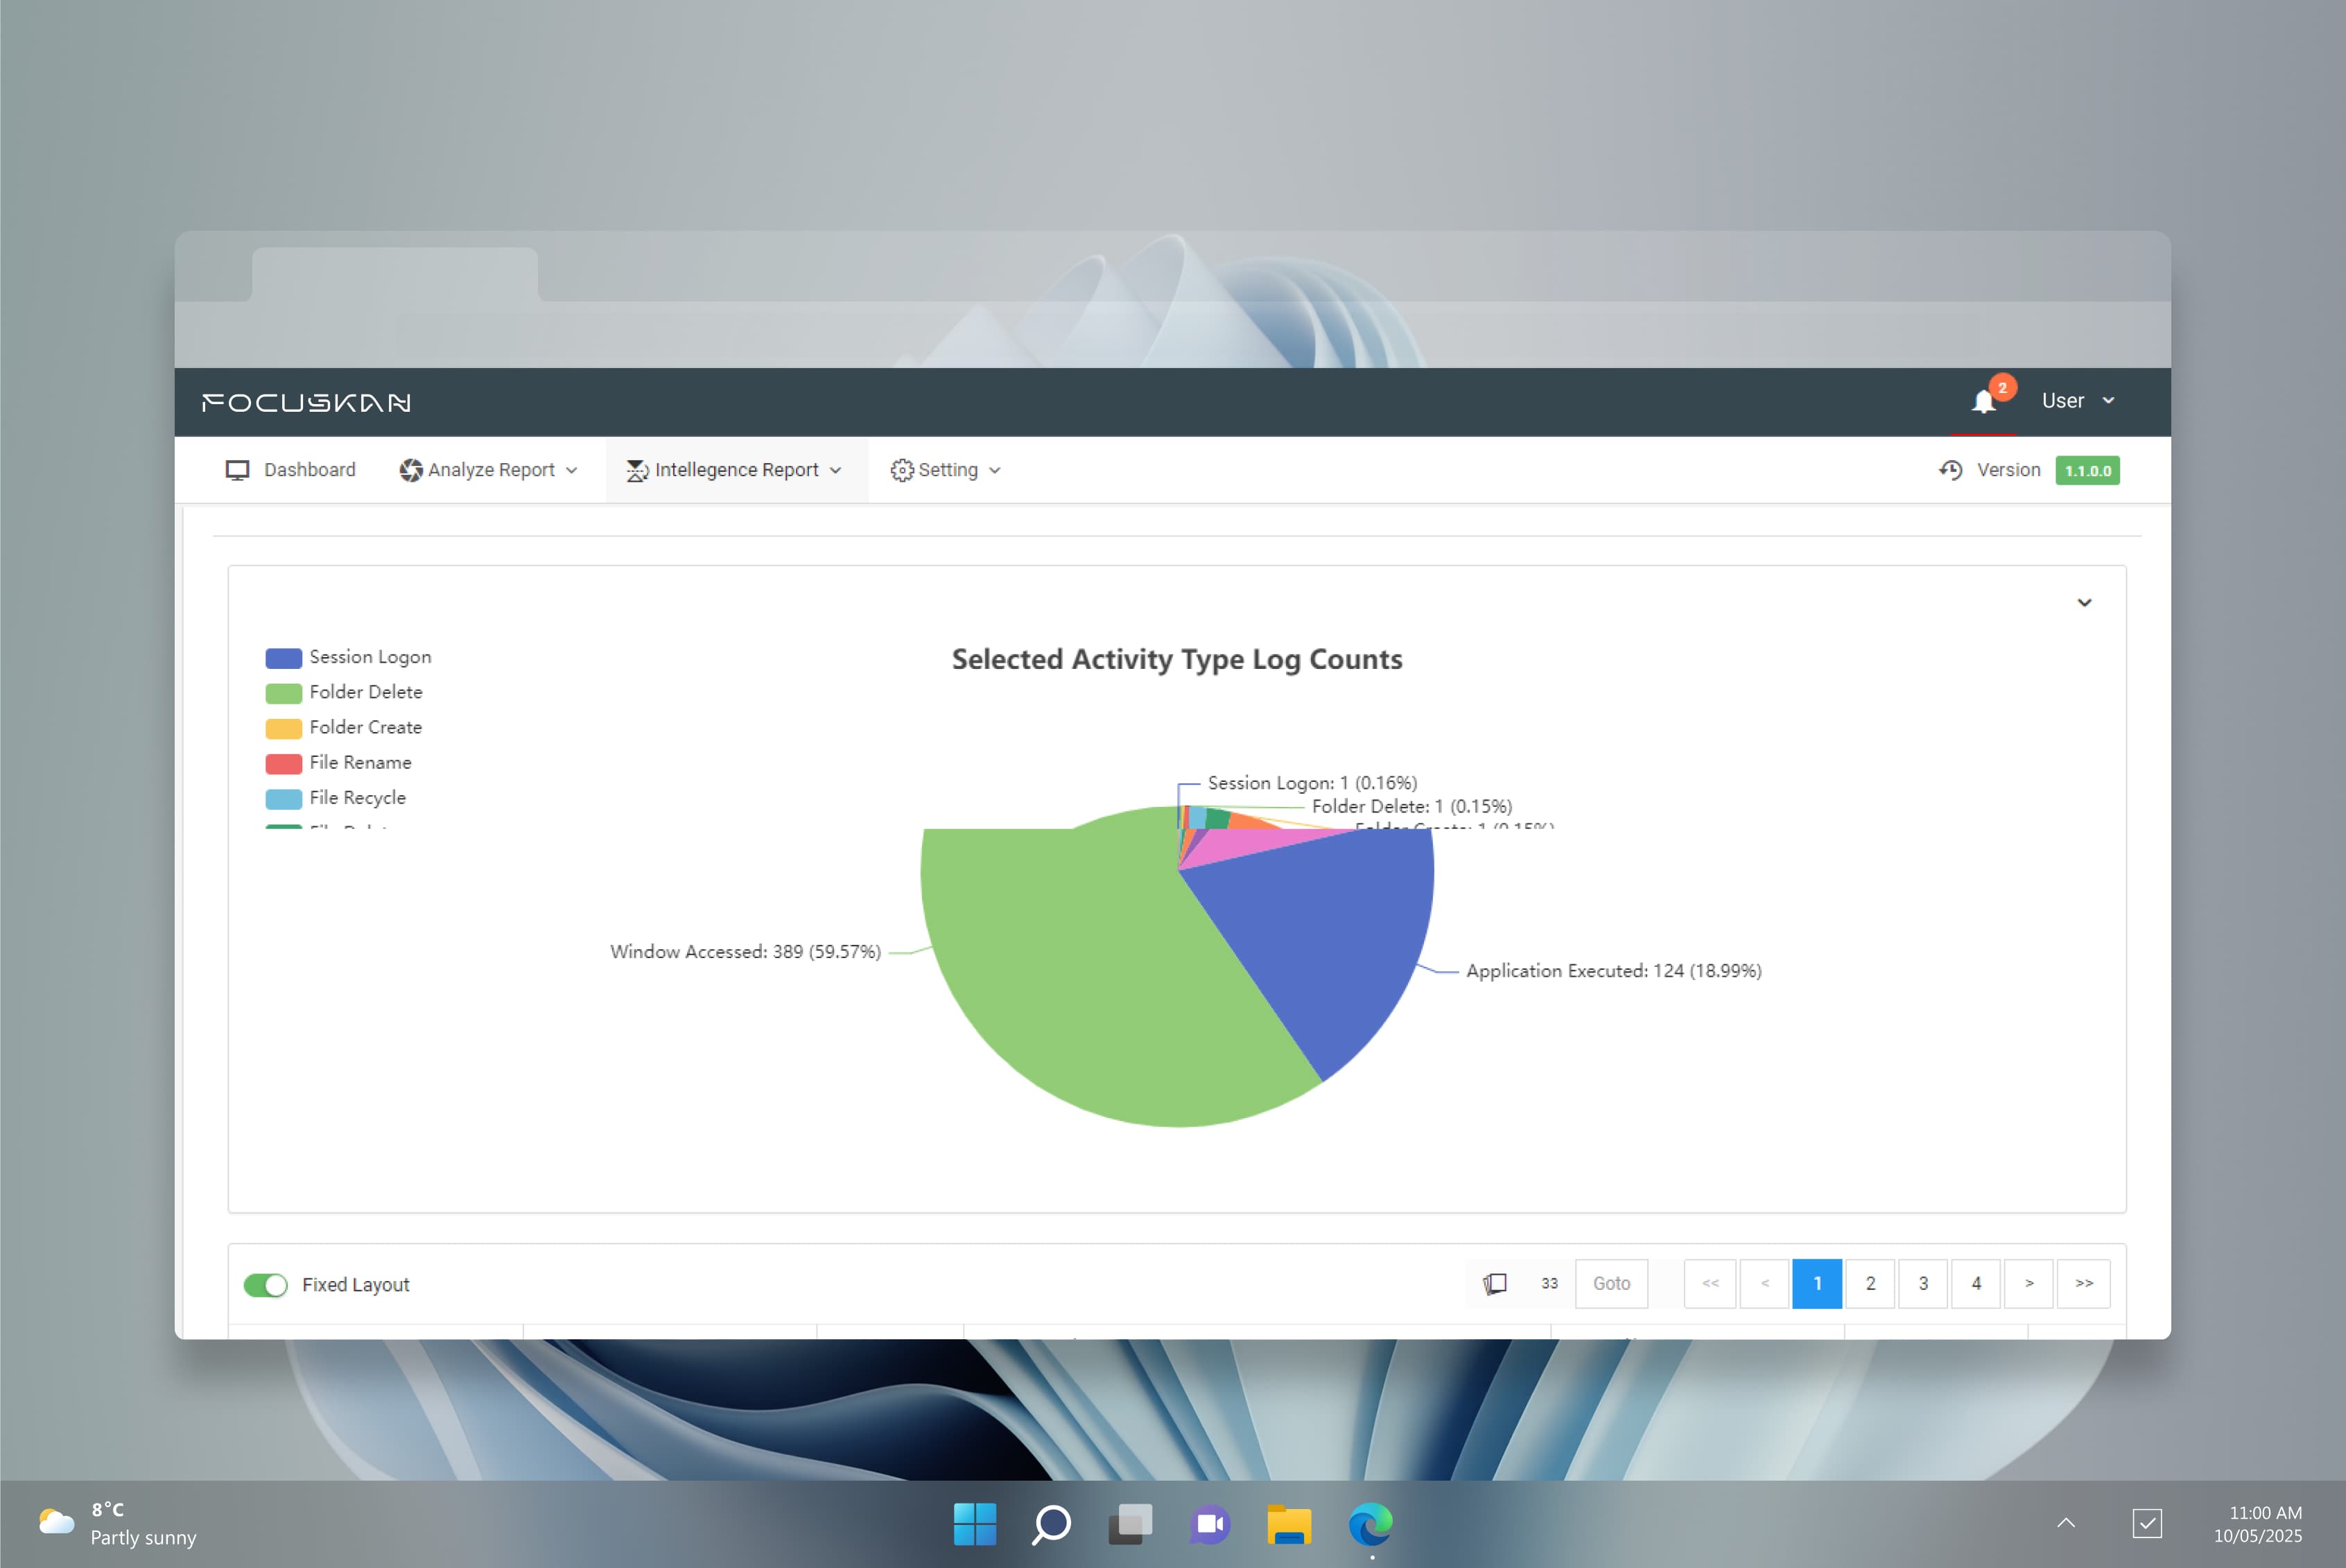Launch the Teams chat taskbar icon
This screenshot has height=1568, width=2346.
click(x=1210, y=1524)
